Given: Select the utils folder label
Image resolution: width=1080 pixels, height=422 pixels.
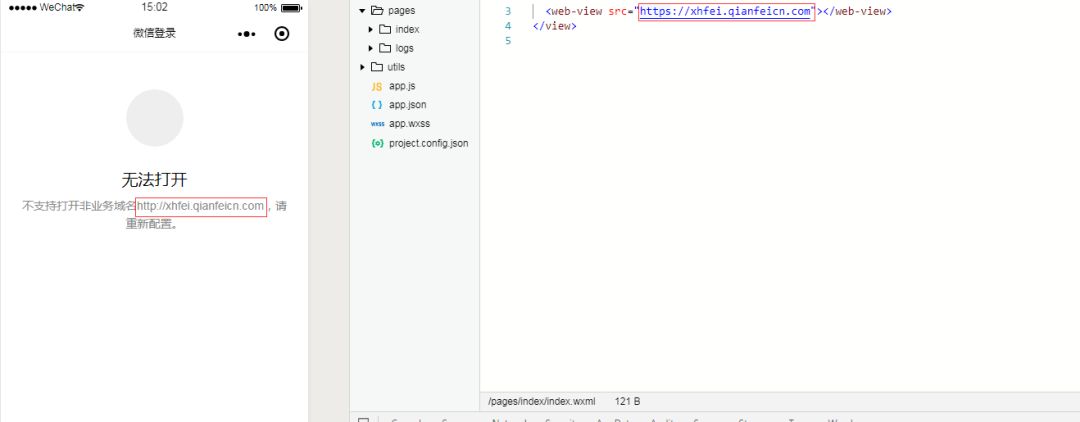Looking at the screenshot, I should pos(396,67).
